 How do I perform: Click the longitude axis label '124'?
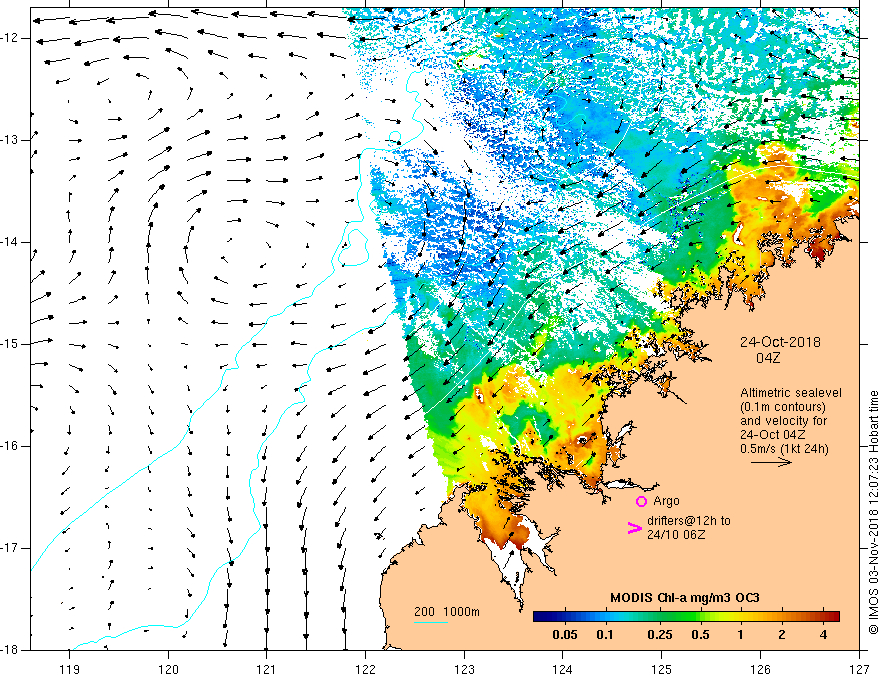pos(563,669)
